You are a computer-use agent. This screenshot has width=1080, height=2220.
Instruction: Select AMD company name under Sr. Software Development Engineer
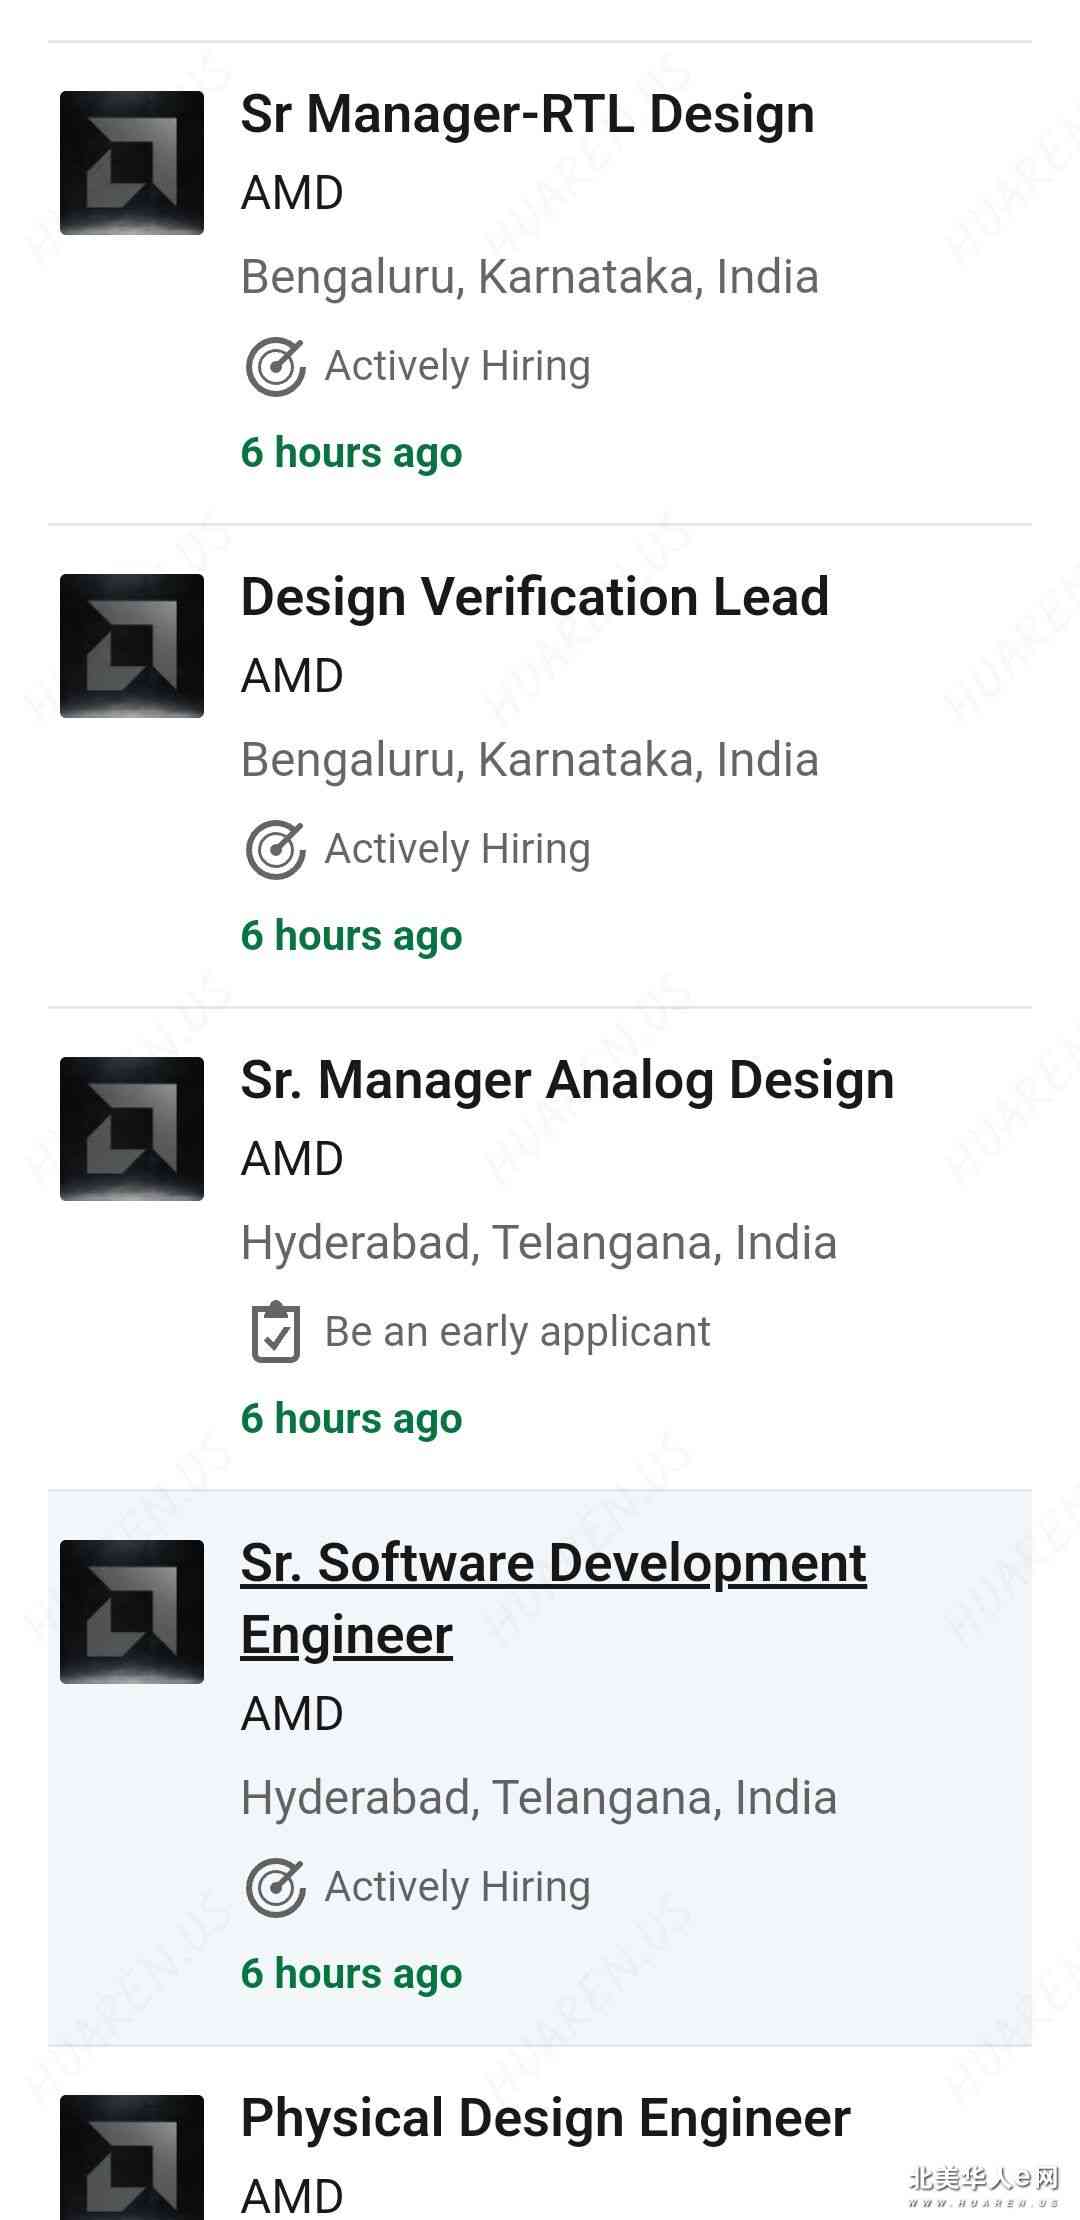click(292, 1714)
